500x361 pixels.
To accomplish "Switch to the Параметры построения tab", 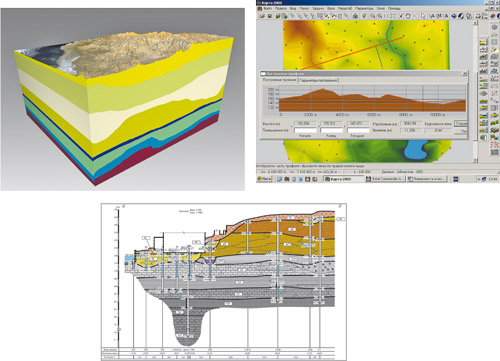I will point(319,80).
